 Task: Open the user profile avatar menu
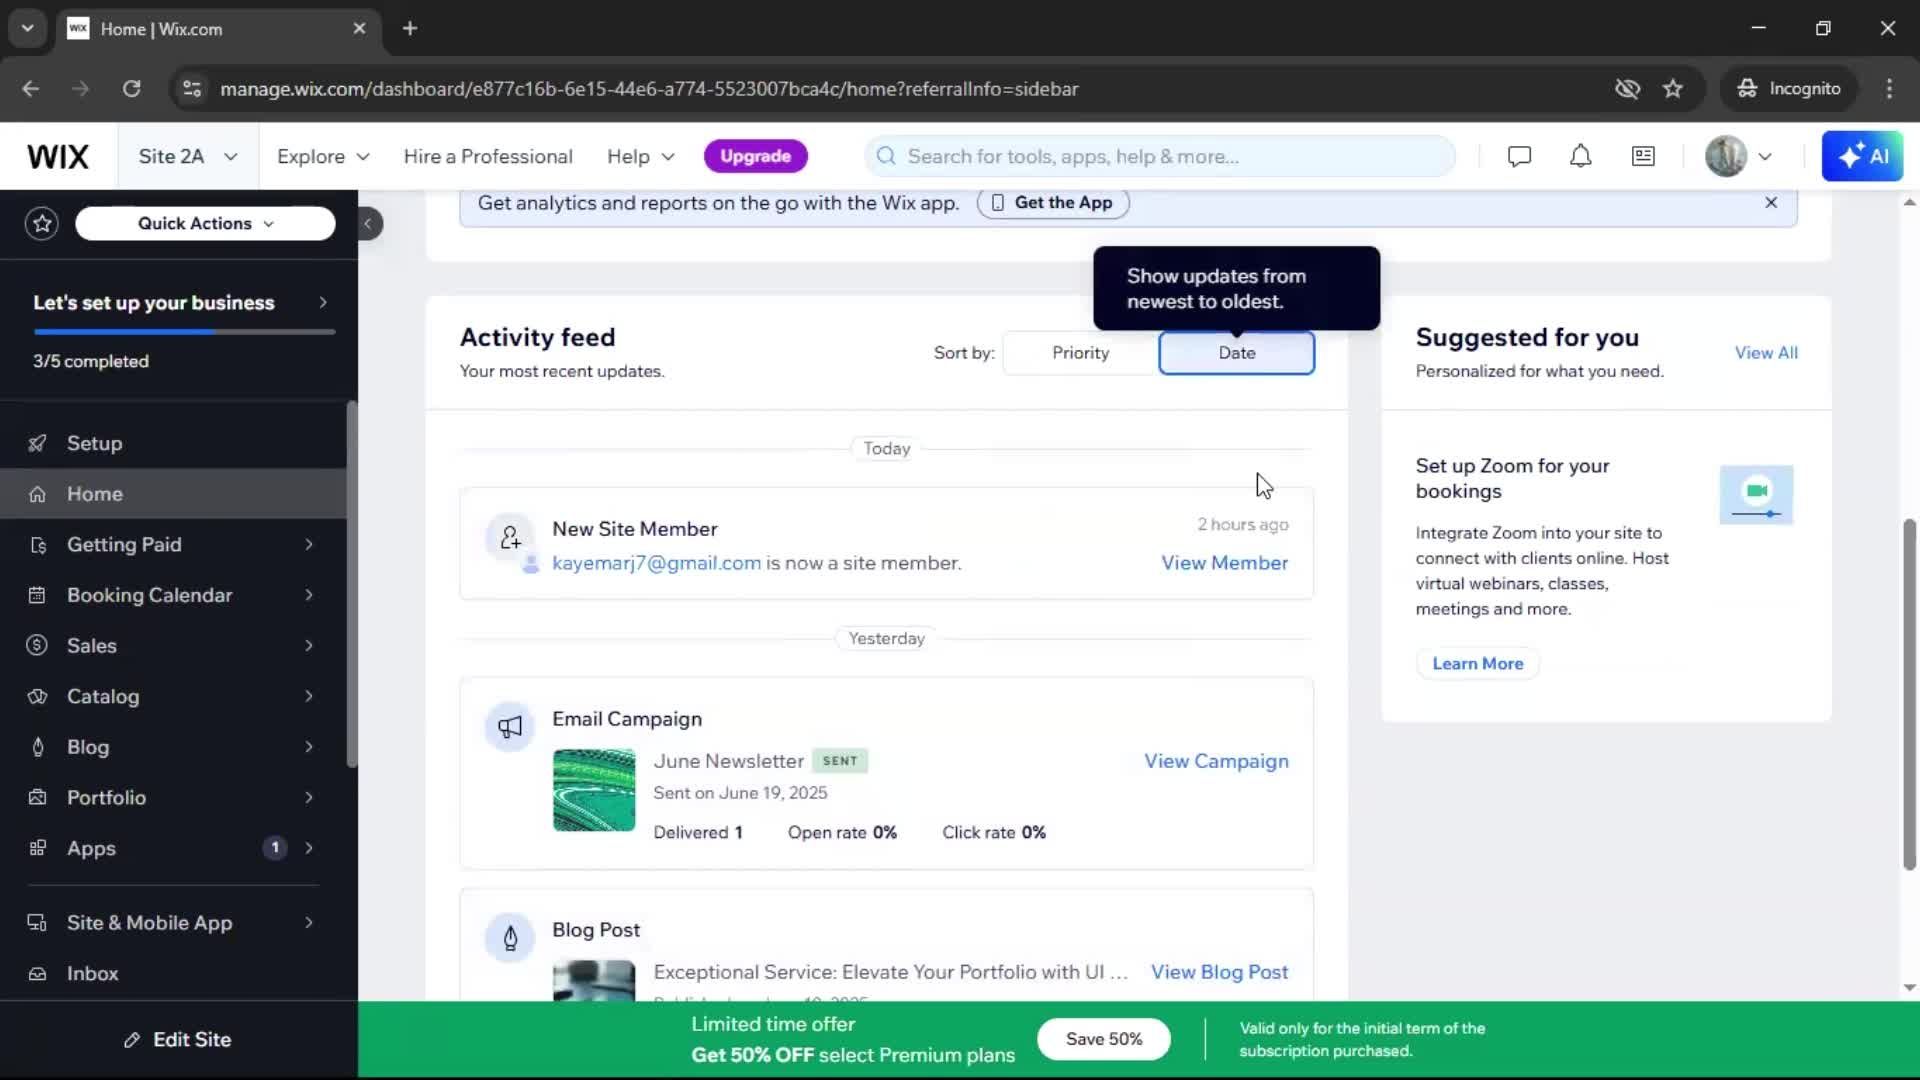click(1739, 157)
